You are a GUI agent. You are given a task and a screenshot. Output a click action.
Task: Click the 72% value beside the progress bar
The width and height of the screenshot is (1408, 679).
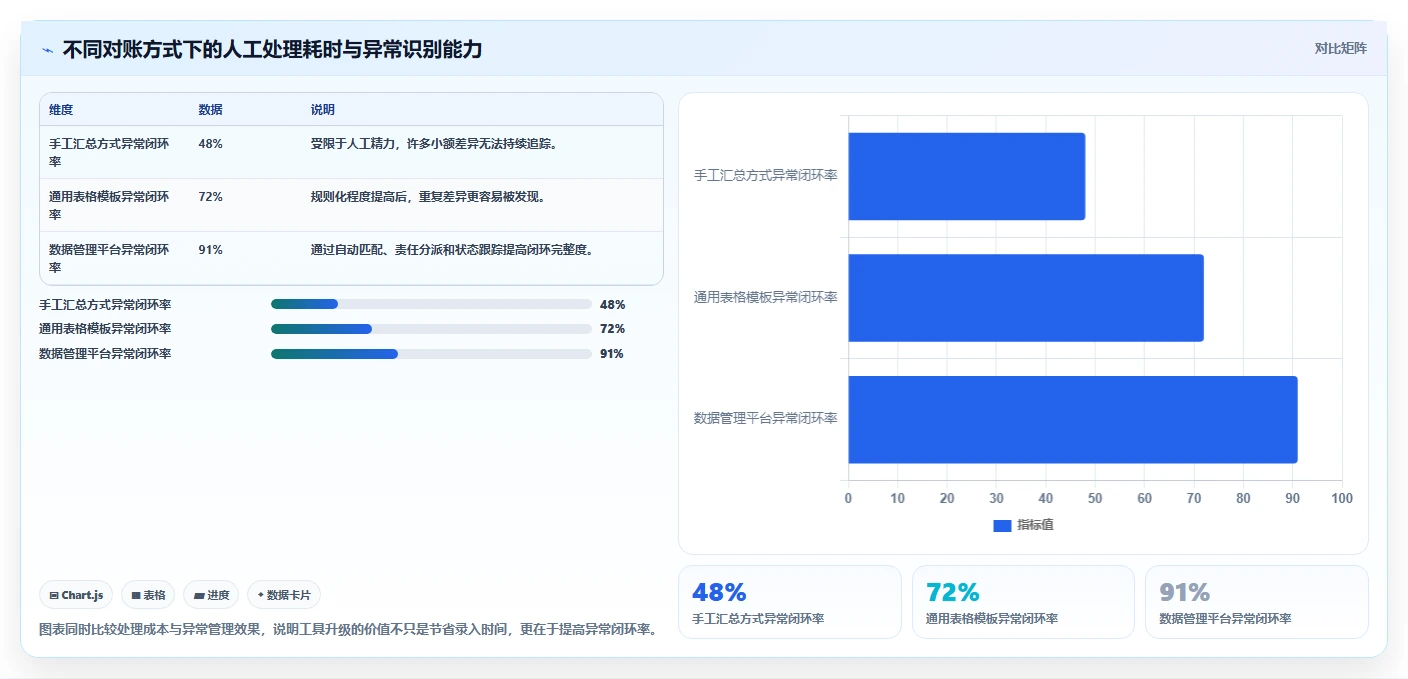tap(612, 329)
